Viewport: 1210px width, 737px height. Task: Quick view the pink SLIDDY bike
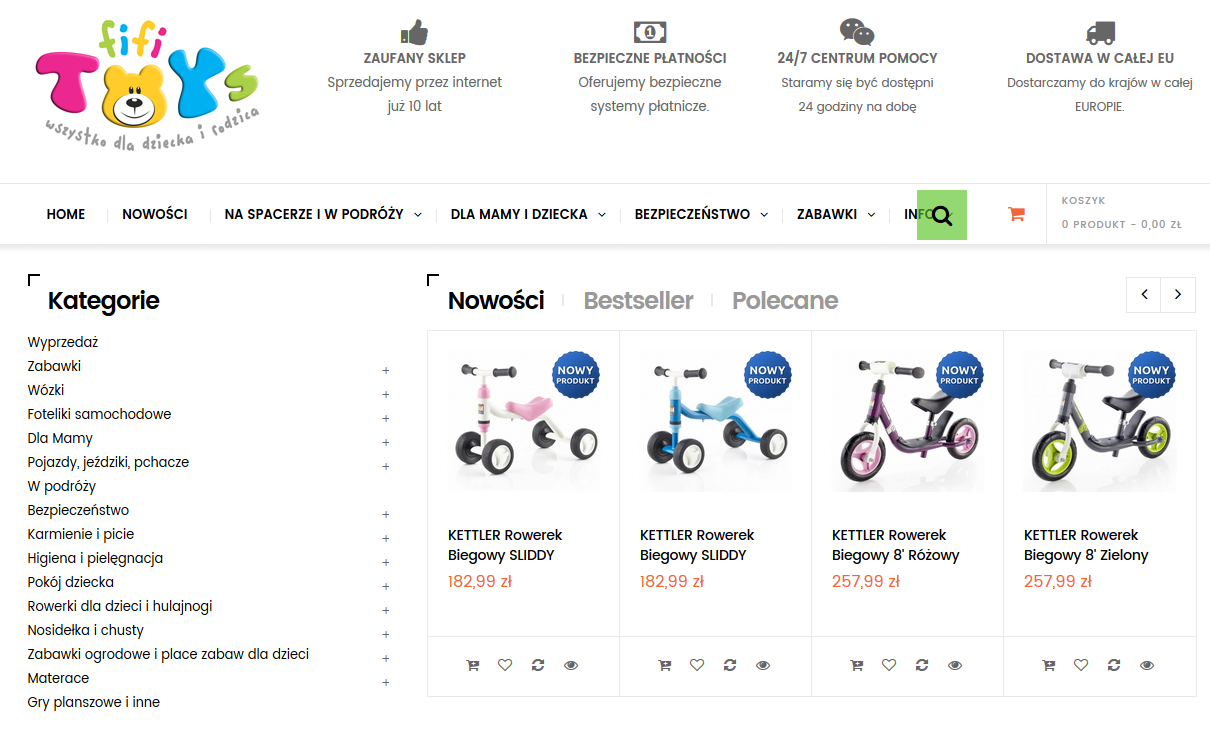click(x=571, y=665)
